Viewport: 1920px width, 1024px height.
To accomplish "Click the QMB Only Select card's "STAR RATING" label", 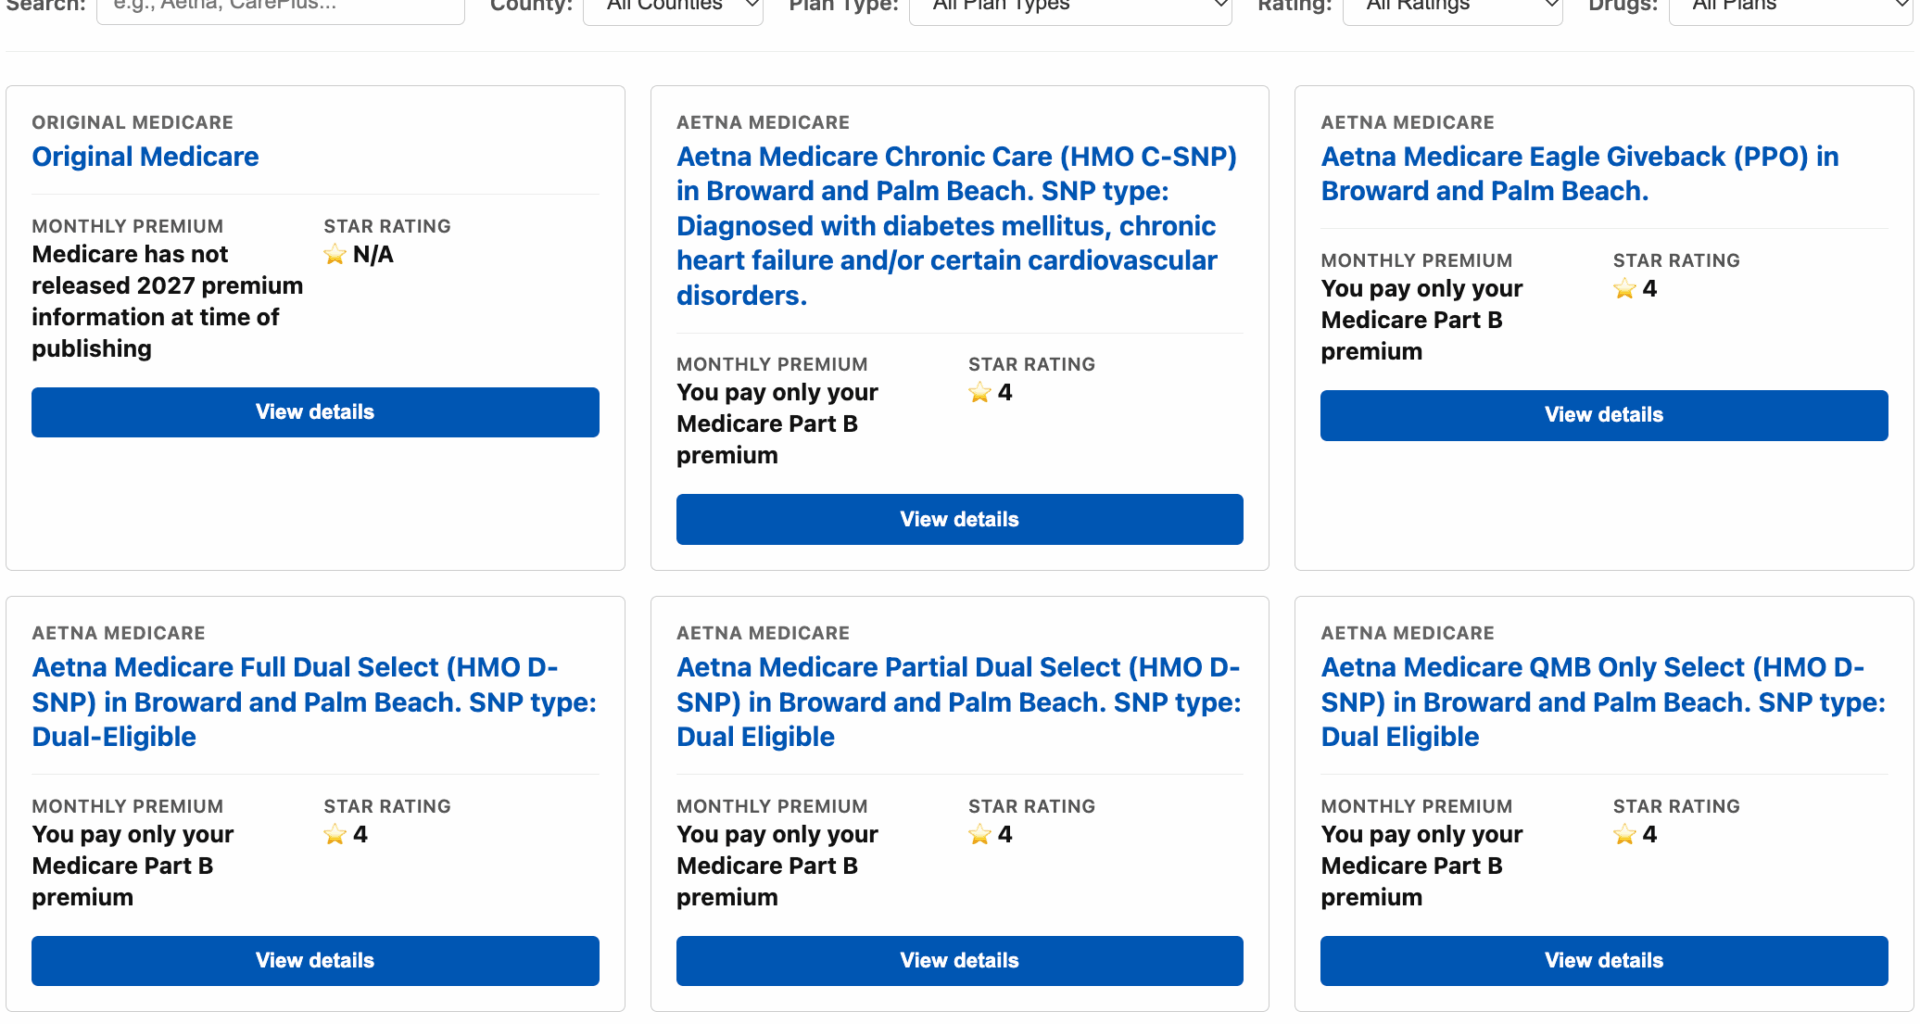I will pyautogui.click(x=1676, y=806).
